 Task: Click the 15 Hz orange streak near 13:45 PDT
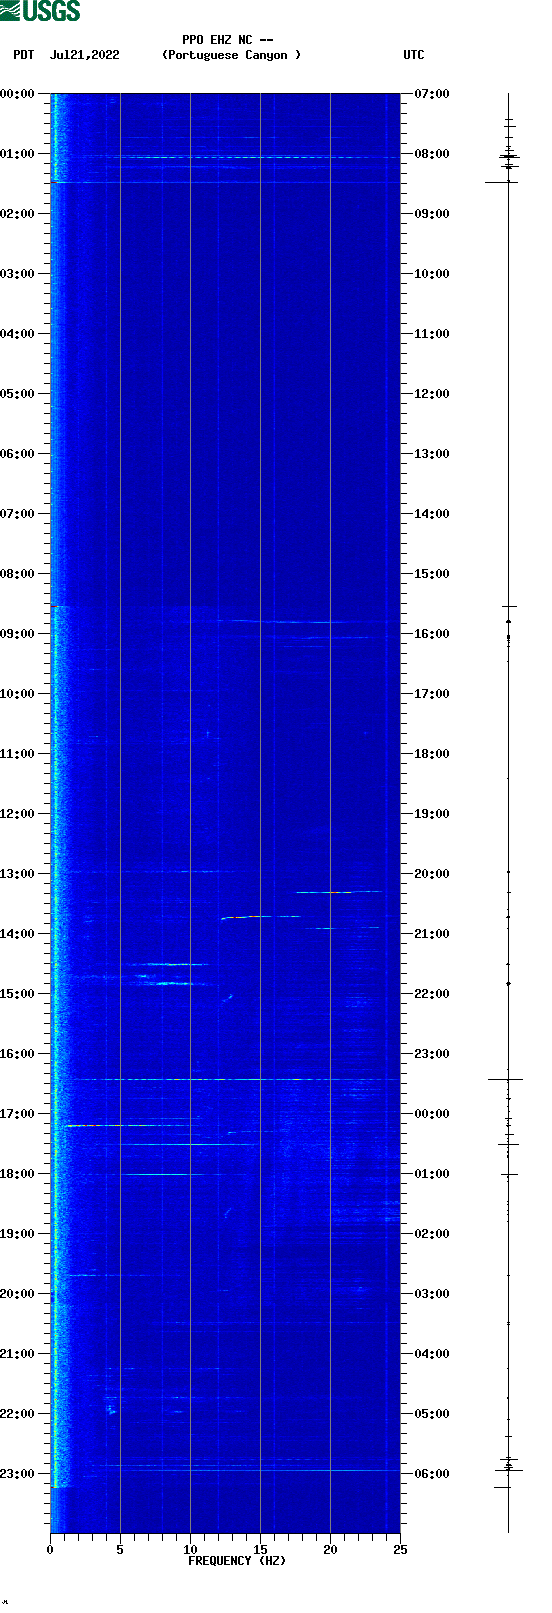click(260, 916)
